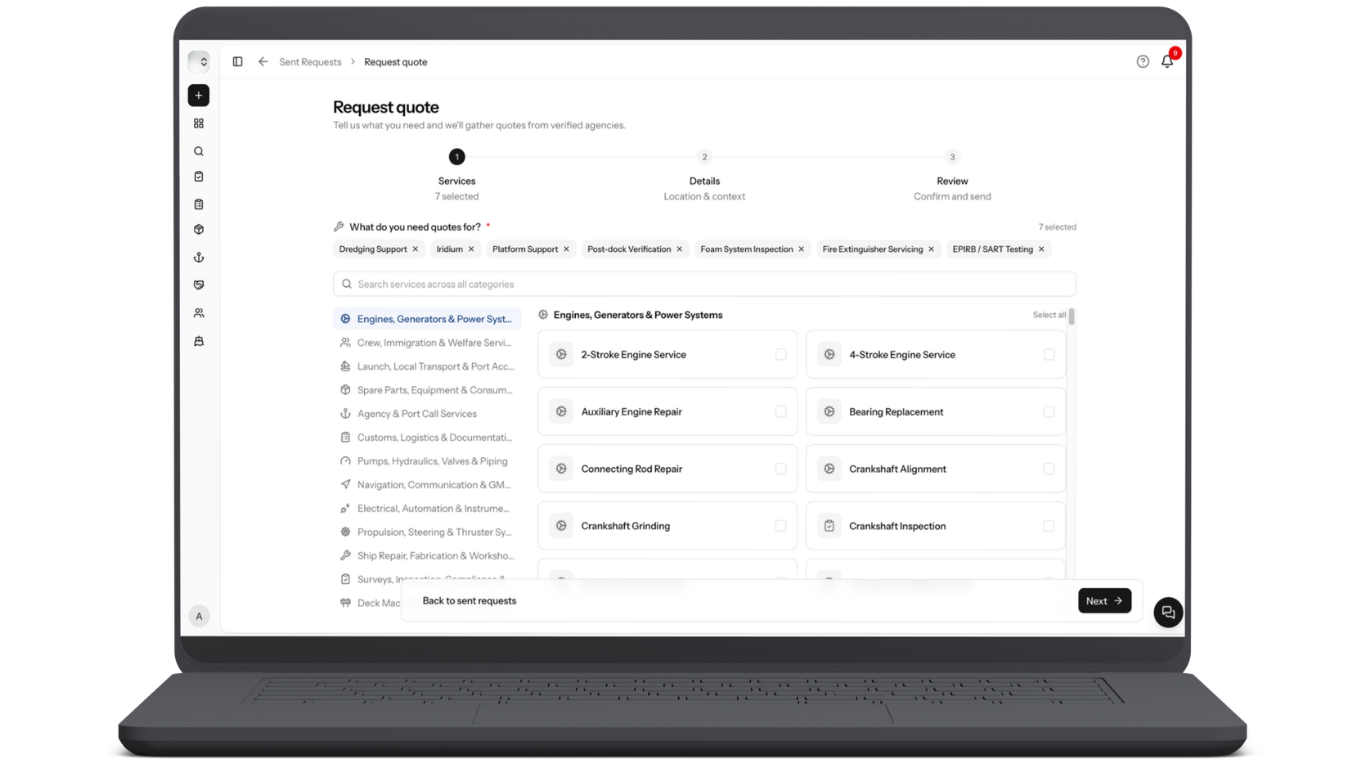Select Ship Repair, Fabrication & Workshop category
The width and height of the screenshot is (1366, 766).
pyautogui.click(x=427, y=556)
